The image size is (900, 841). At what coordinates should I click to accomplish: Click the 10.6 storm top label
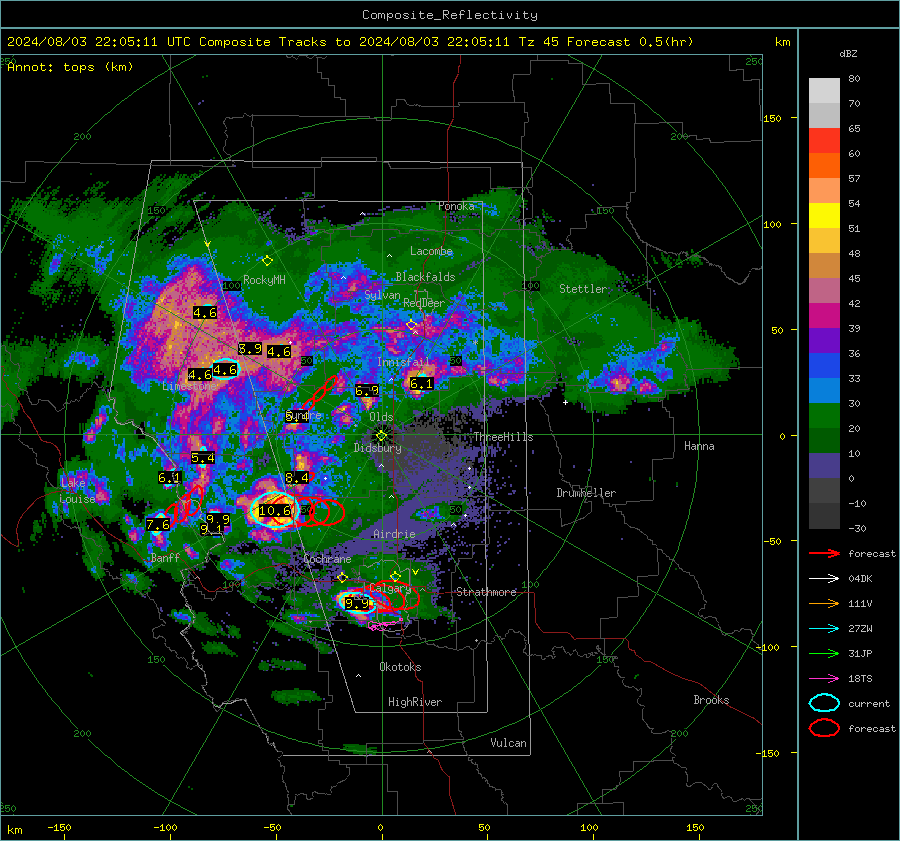(x=275, y=510)
